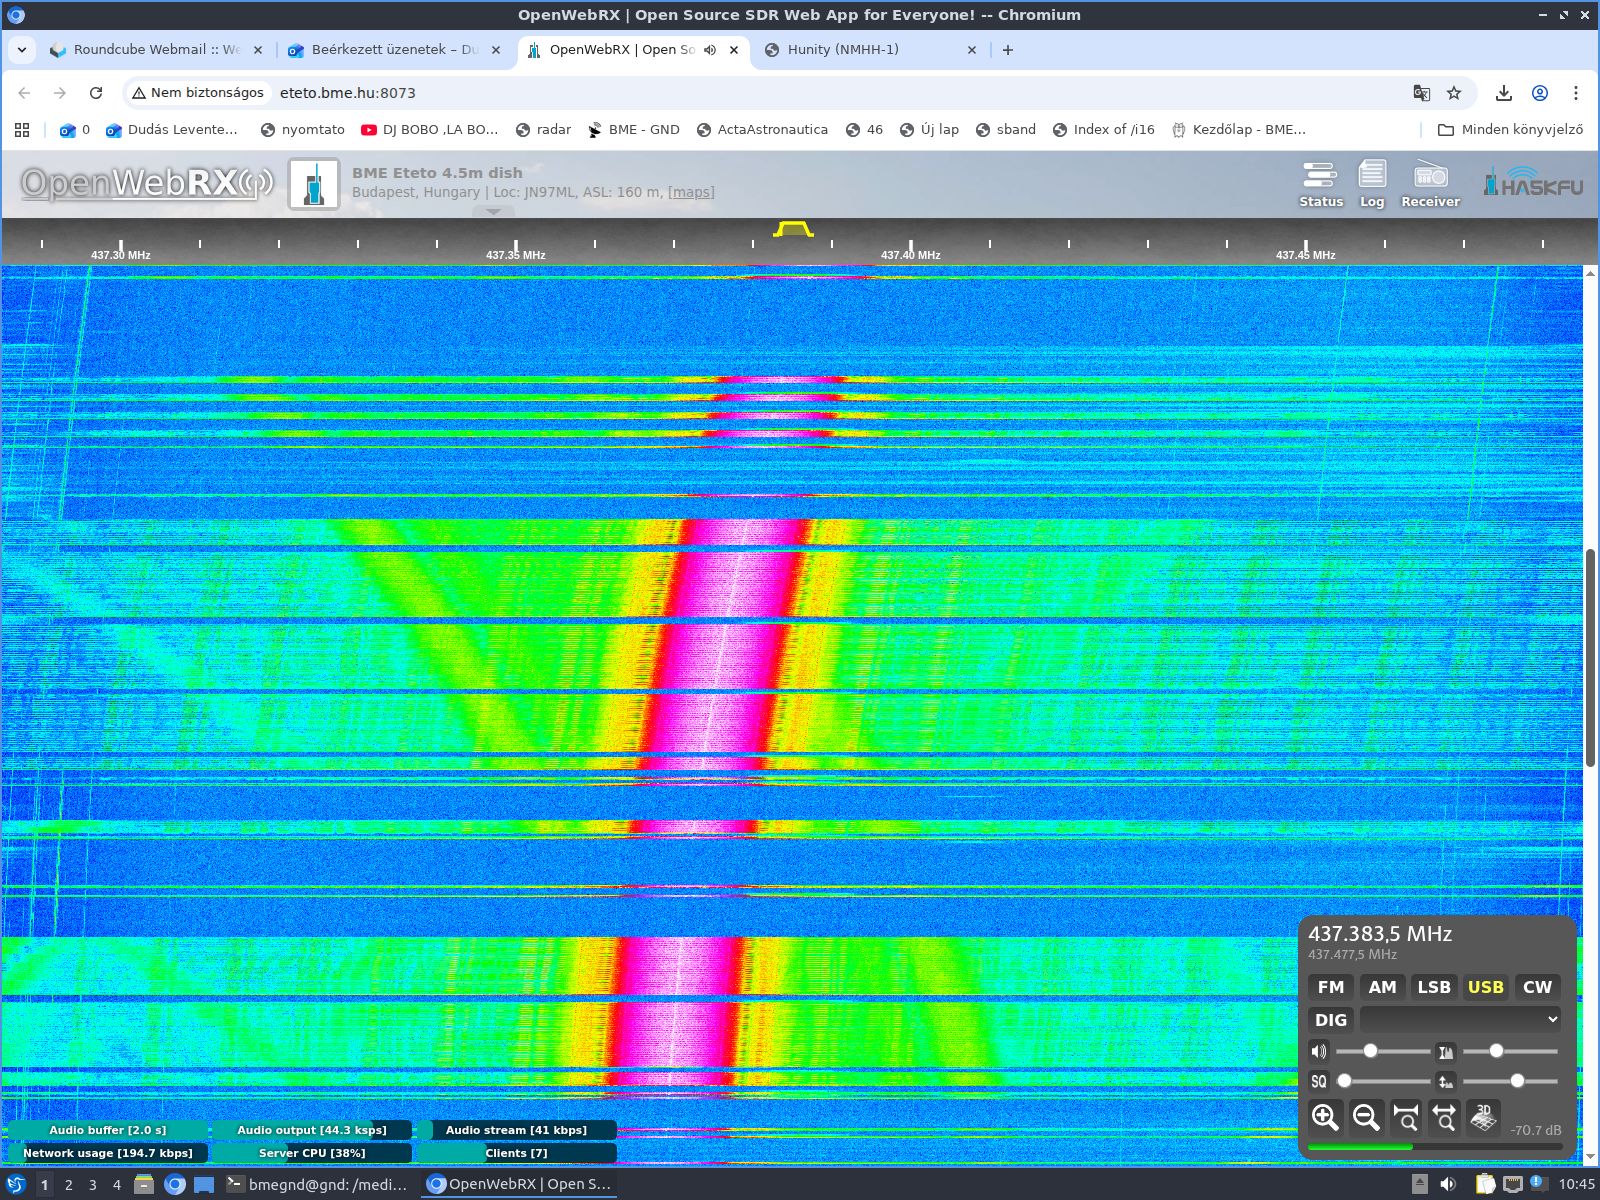Screen dimensions: 1600x1200
Task: Select the LSB modulation mode
Action: (1433, 987)
